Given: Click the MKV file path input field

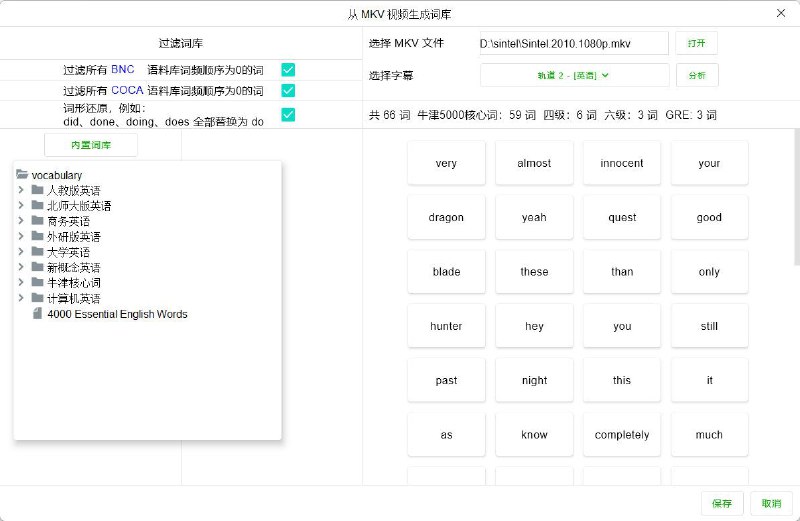Looking at the screenshot, I should click(573, 43).
